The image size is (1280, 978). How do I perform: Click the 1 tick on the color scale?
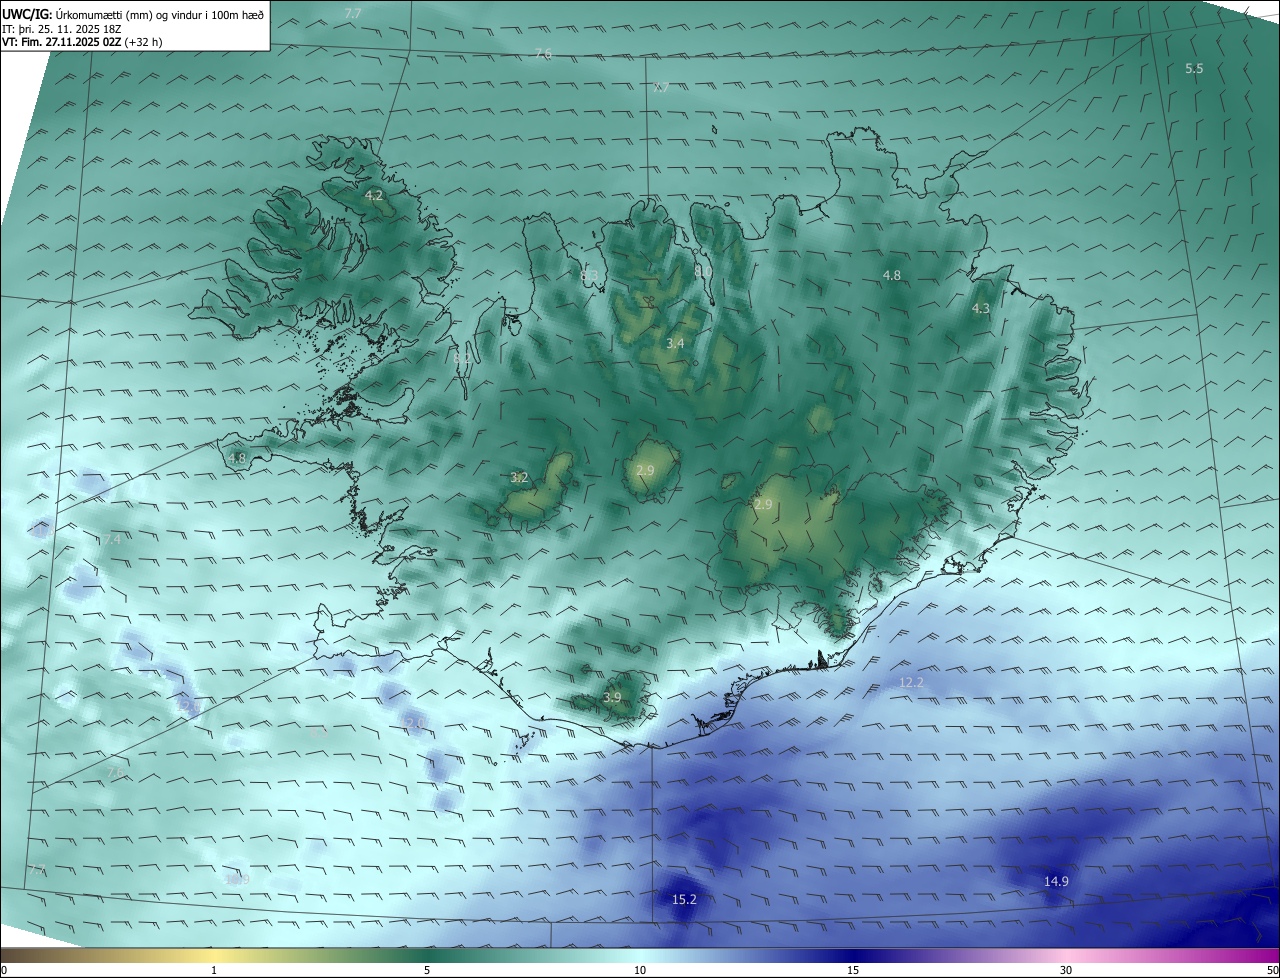[214, 970]
